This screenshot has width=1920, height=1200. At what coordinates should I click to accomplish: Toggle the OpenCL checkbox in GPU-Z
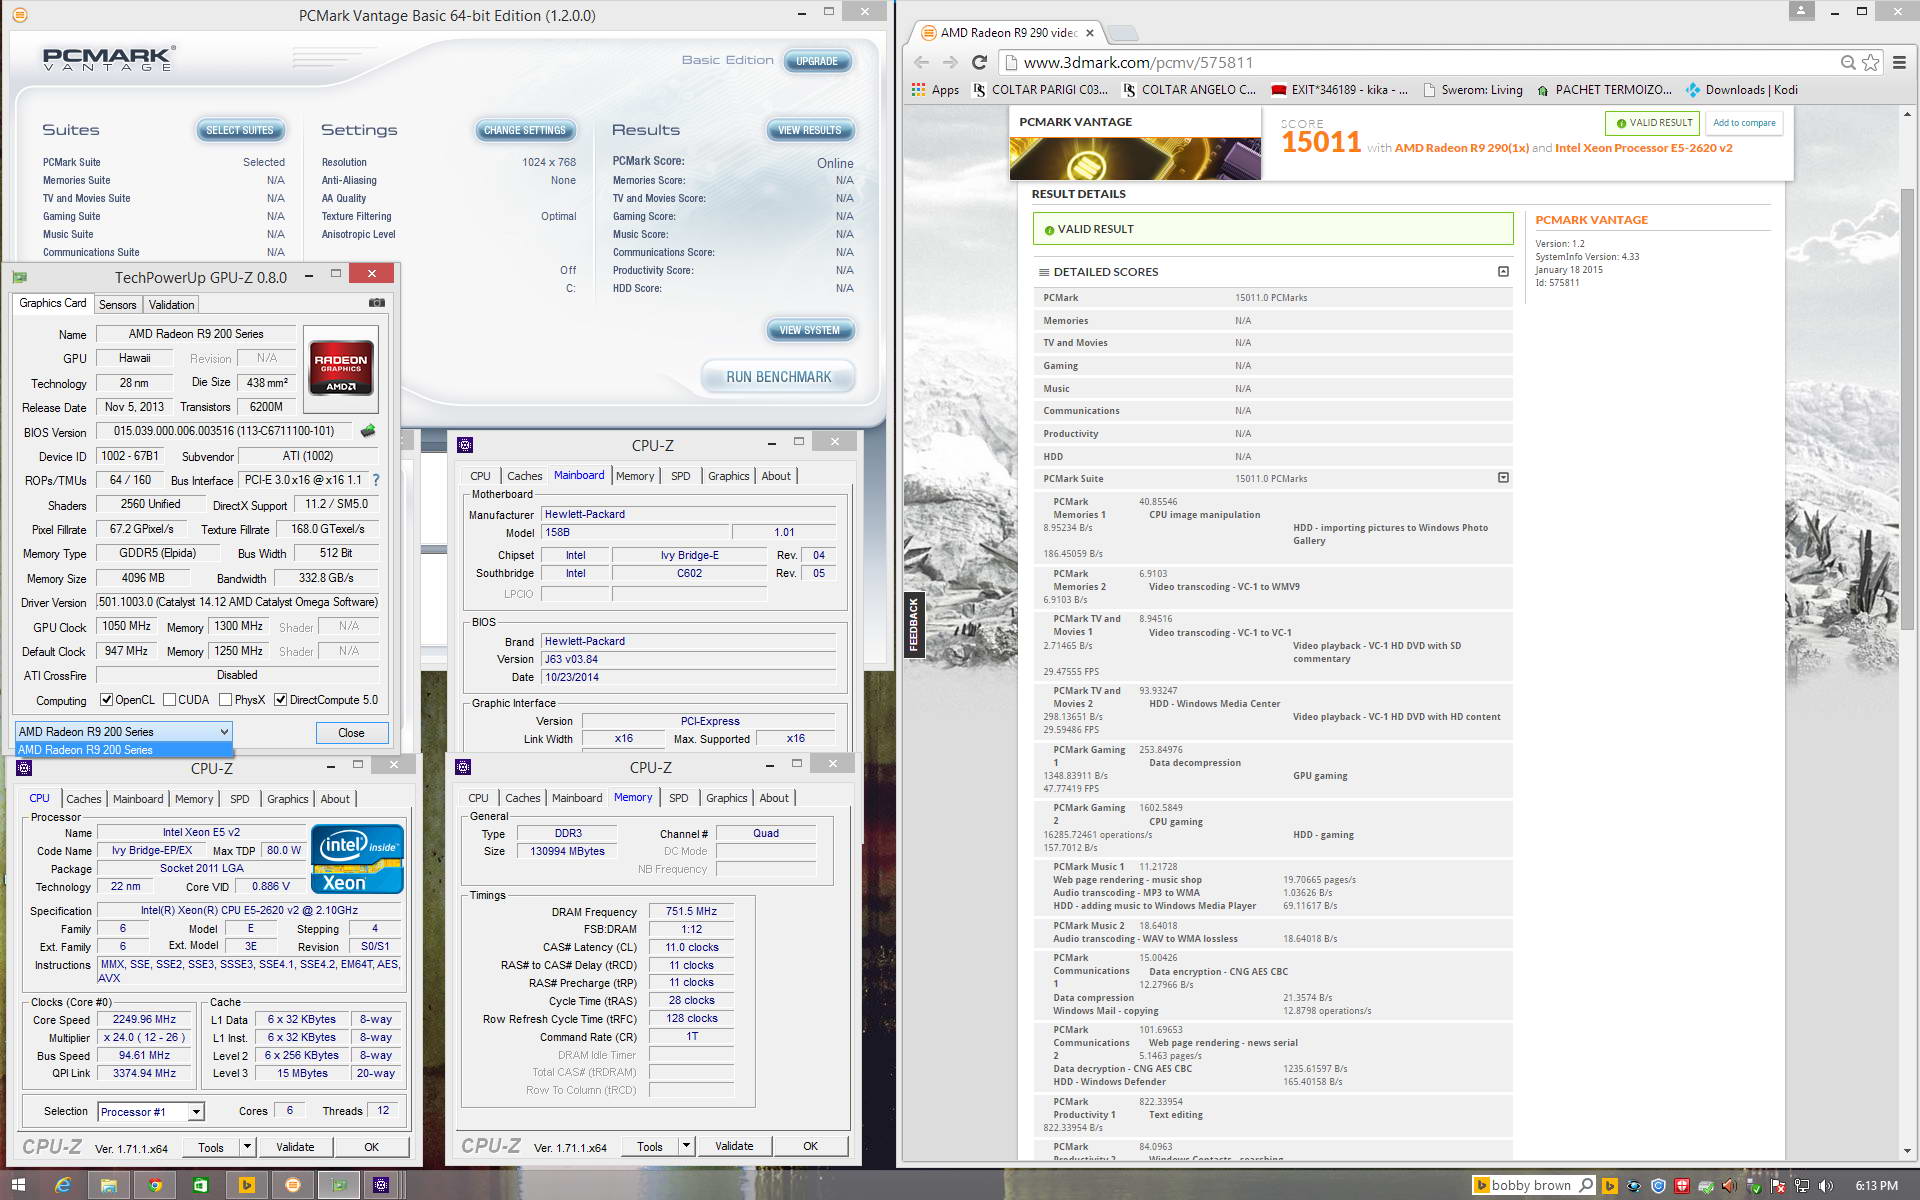[107, 700]
